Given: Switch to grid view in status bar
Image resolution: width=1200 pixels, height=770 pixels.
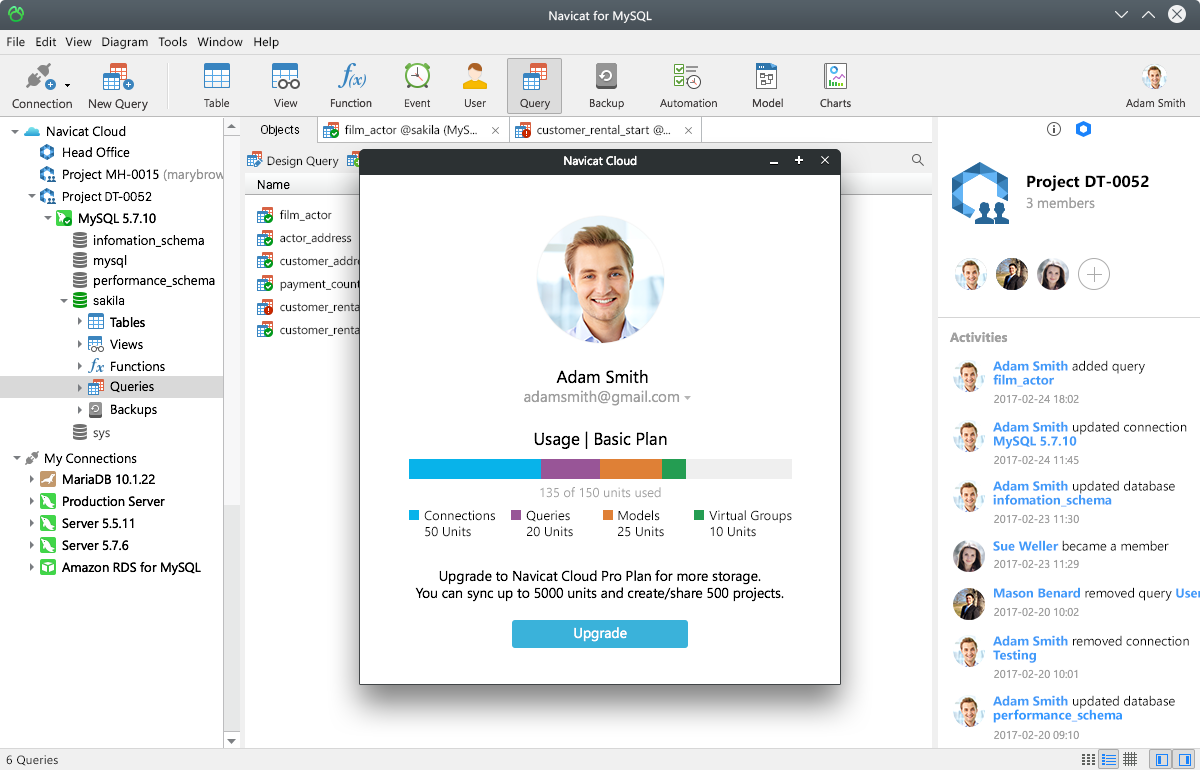Looking at the screenshot, I should coord(1130,760).
